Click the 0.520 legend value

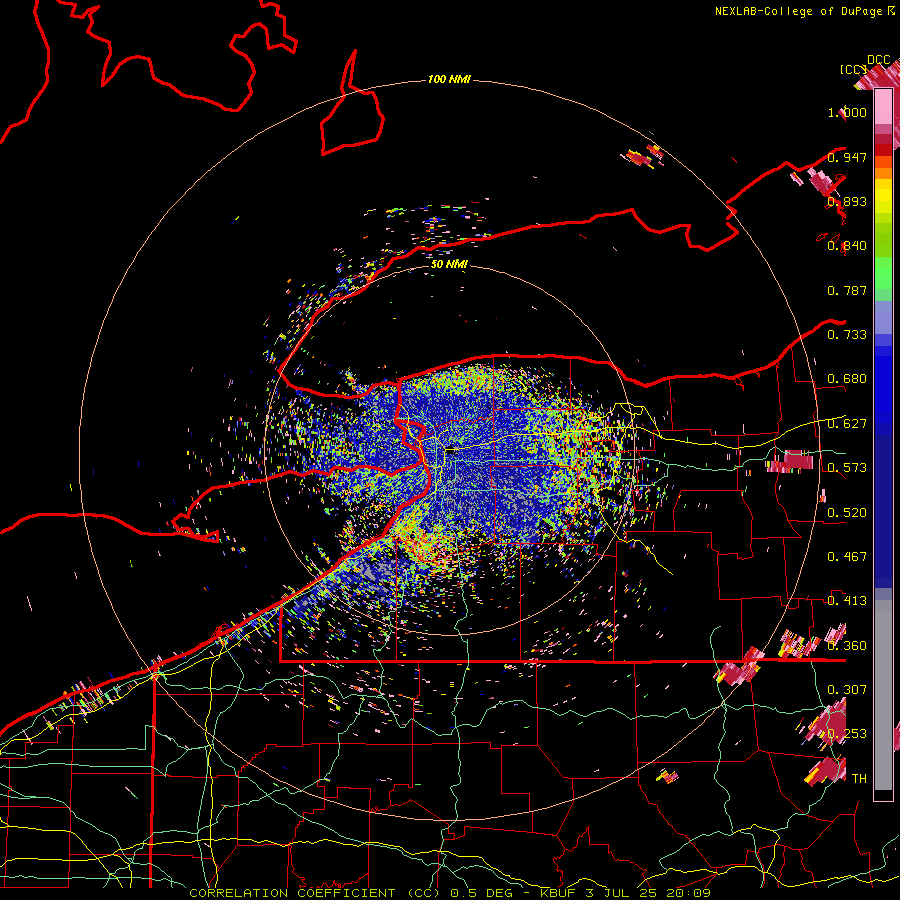pyautogui.click(x=847, y=513)
